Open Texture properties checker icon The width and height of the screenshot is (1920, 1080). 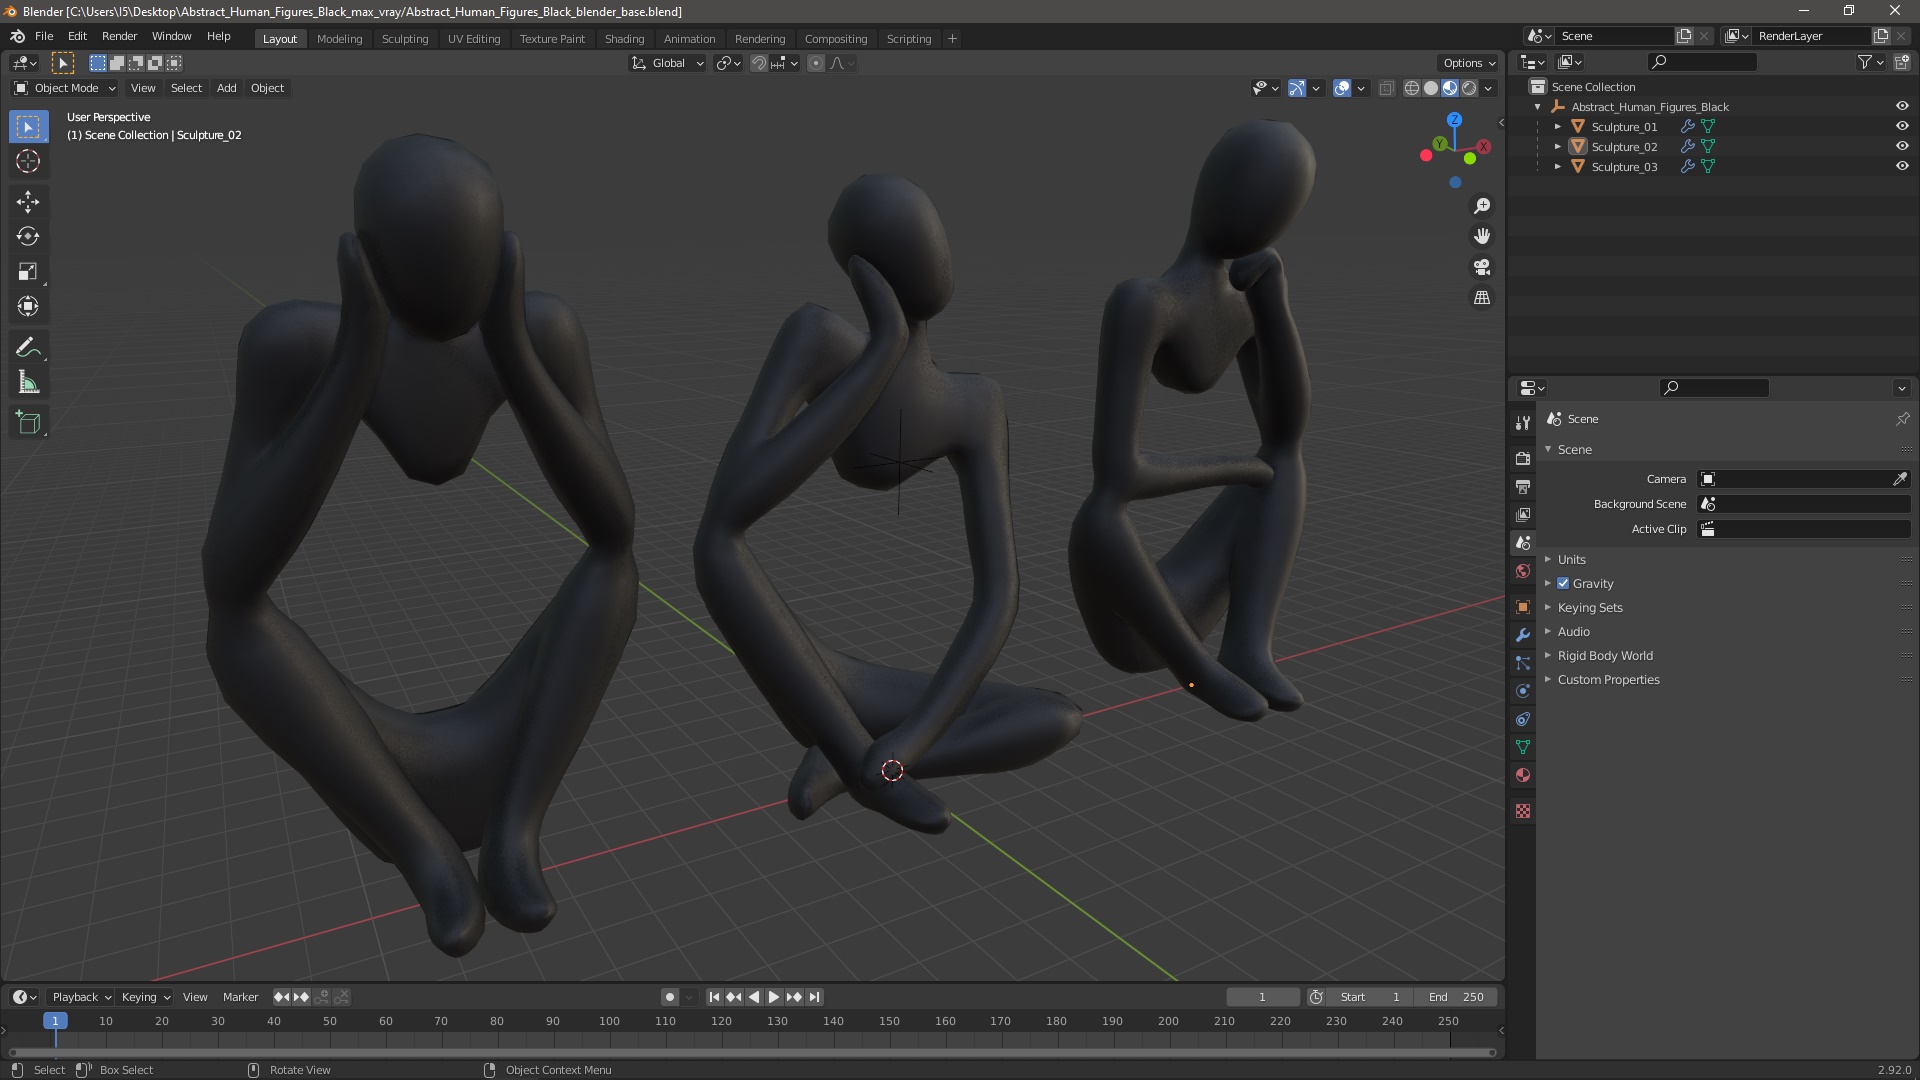coord(1523,812)
